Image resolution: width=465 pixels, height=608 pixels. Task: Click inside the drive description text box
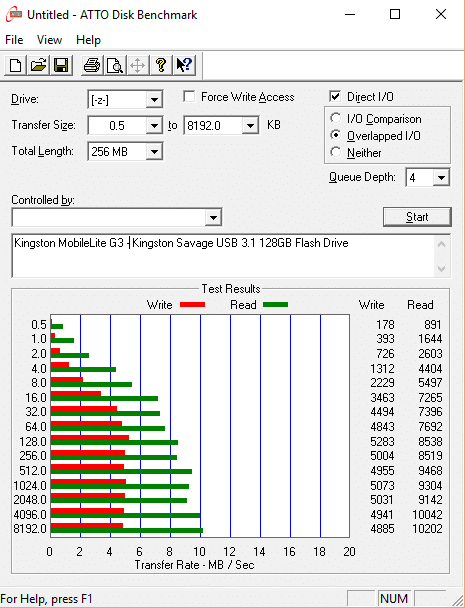click(225, 256)
